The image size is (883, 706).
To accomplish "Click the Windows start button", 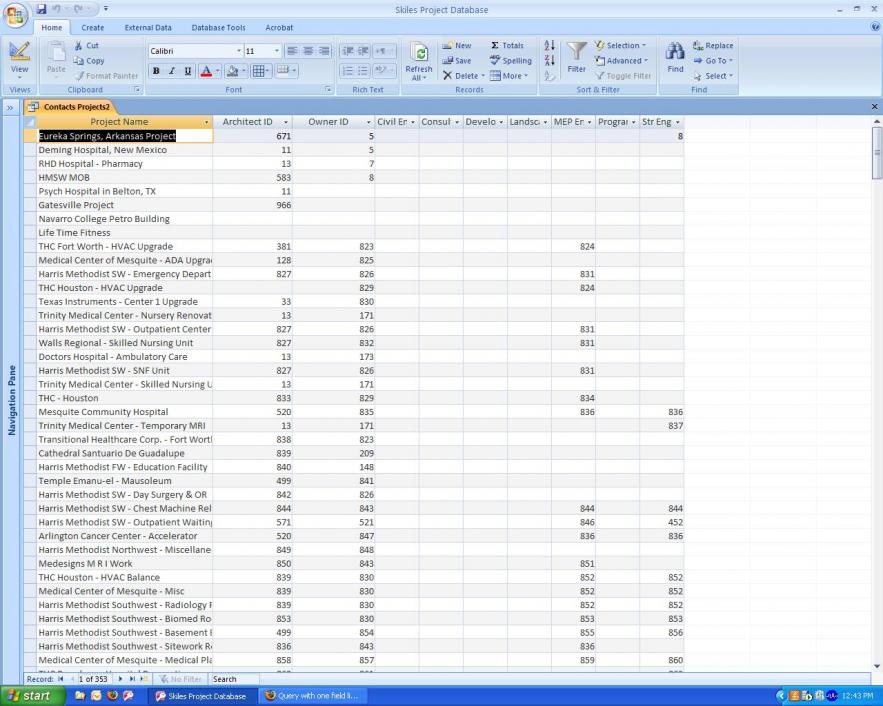I will (x=31, y=696).
